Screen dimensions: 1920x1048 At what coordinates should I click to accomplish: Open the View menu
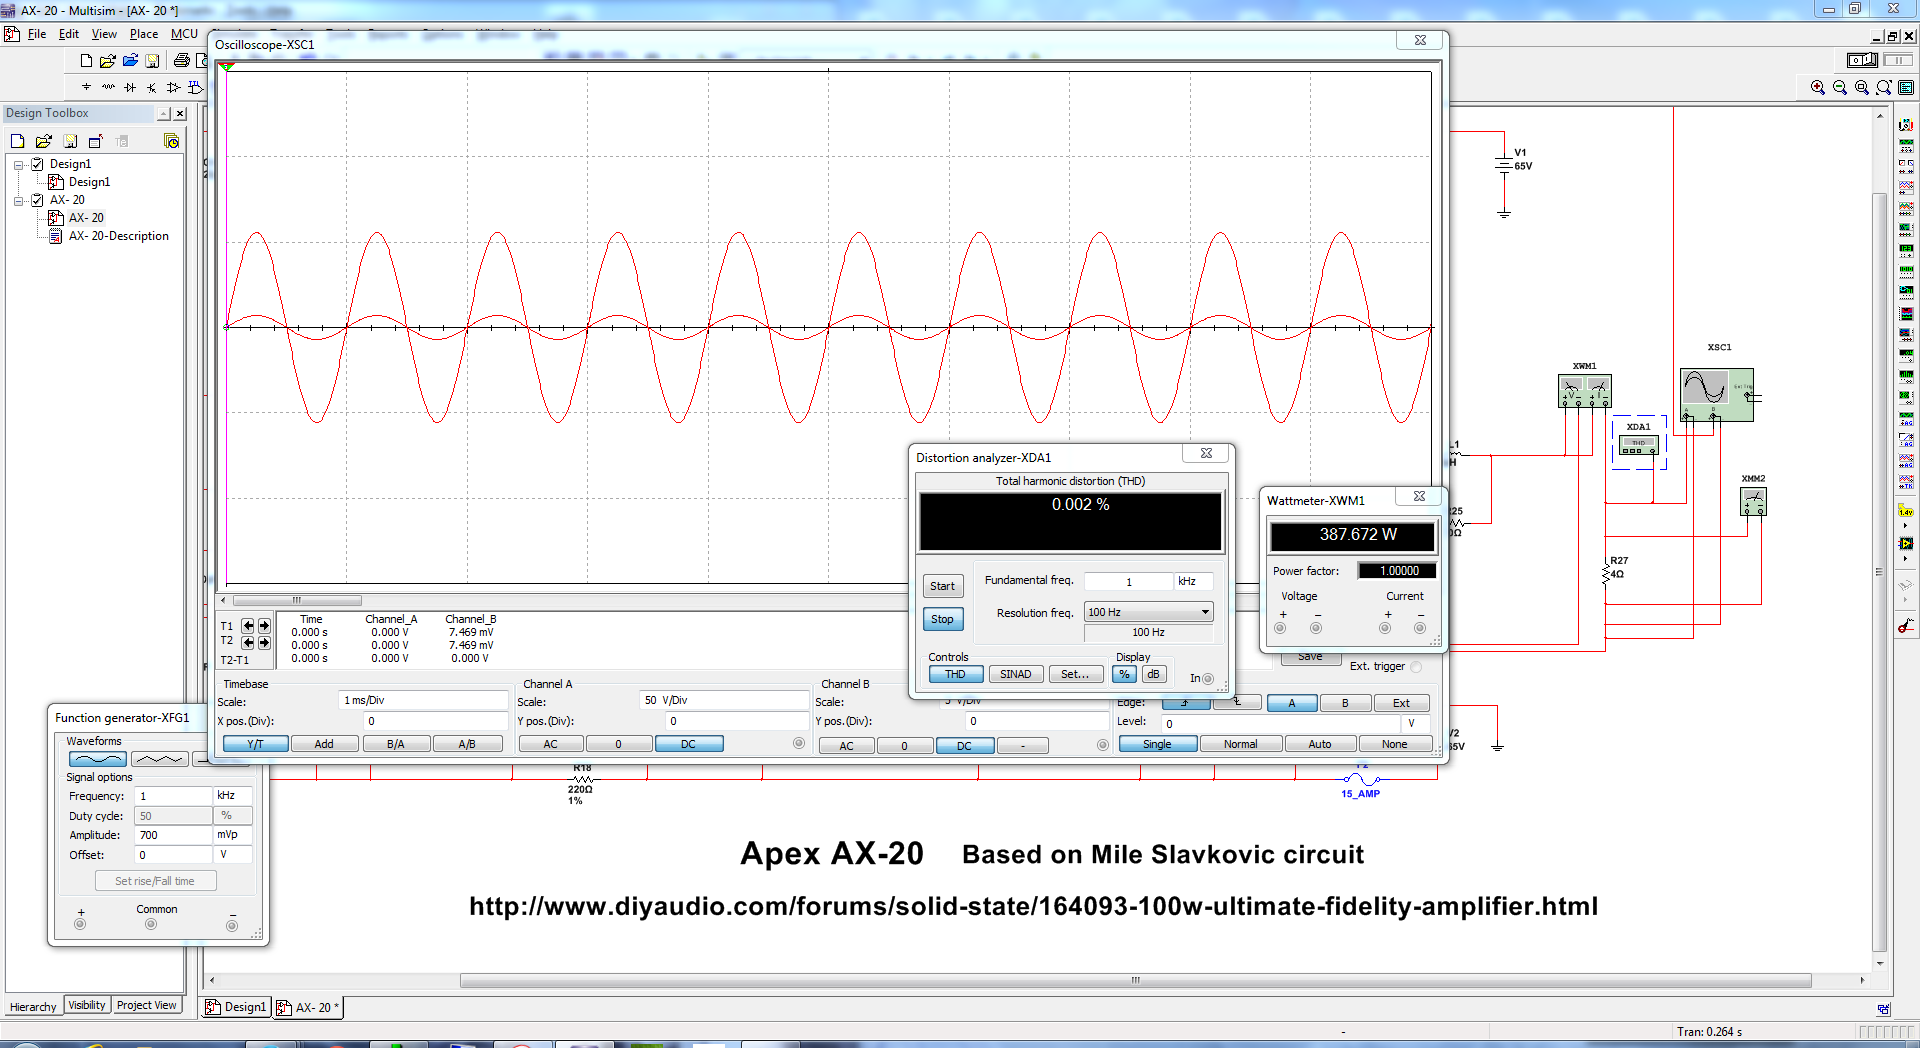[x=104, y=34]
